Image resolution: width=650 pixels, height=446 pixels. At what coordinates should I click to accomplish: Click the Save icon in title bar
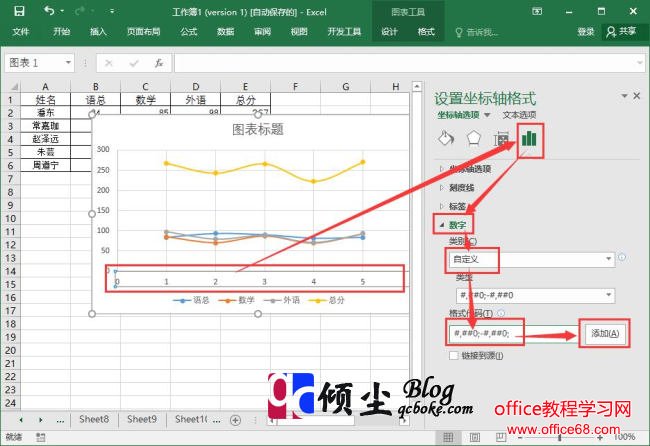pos(19,11)
